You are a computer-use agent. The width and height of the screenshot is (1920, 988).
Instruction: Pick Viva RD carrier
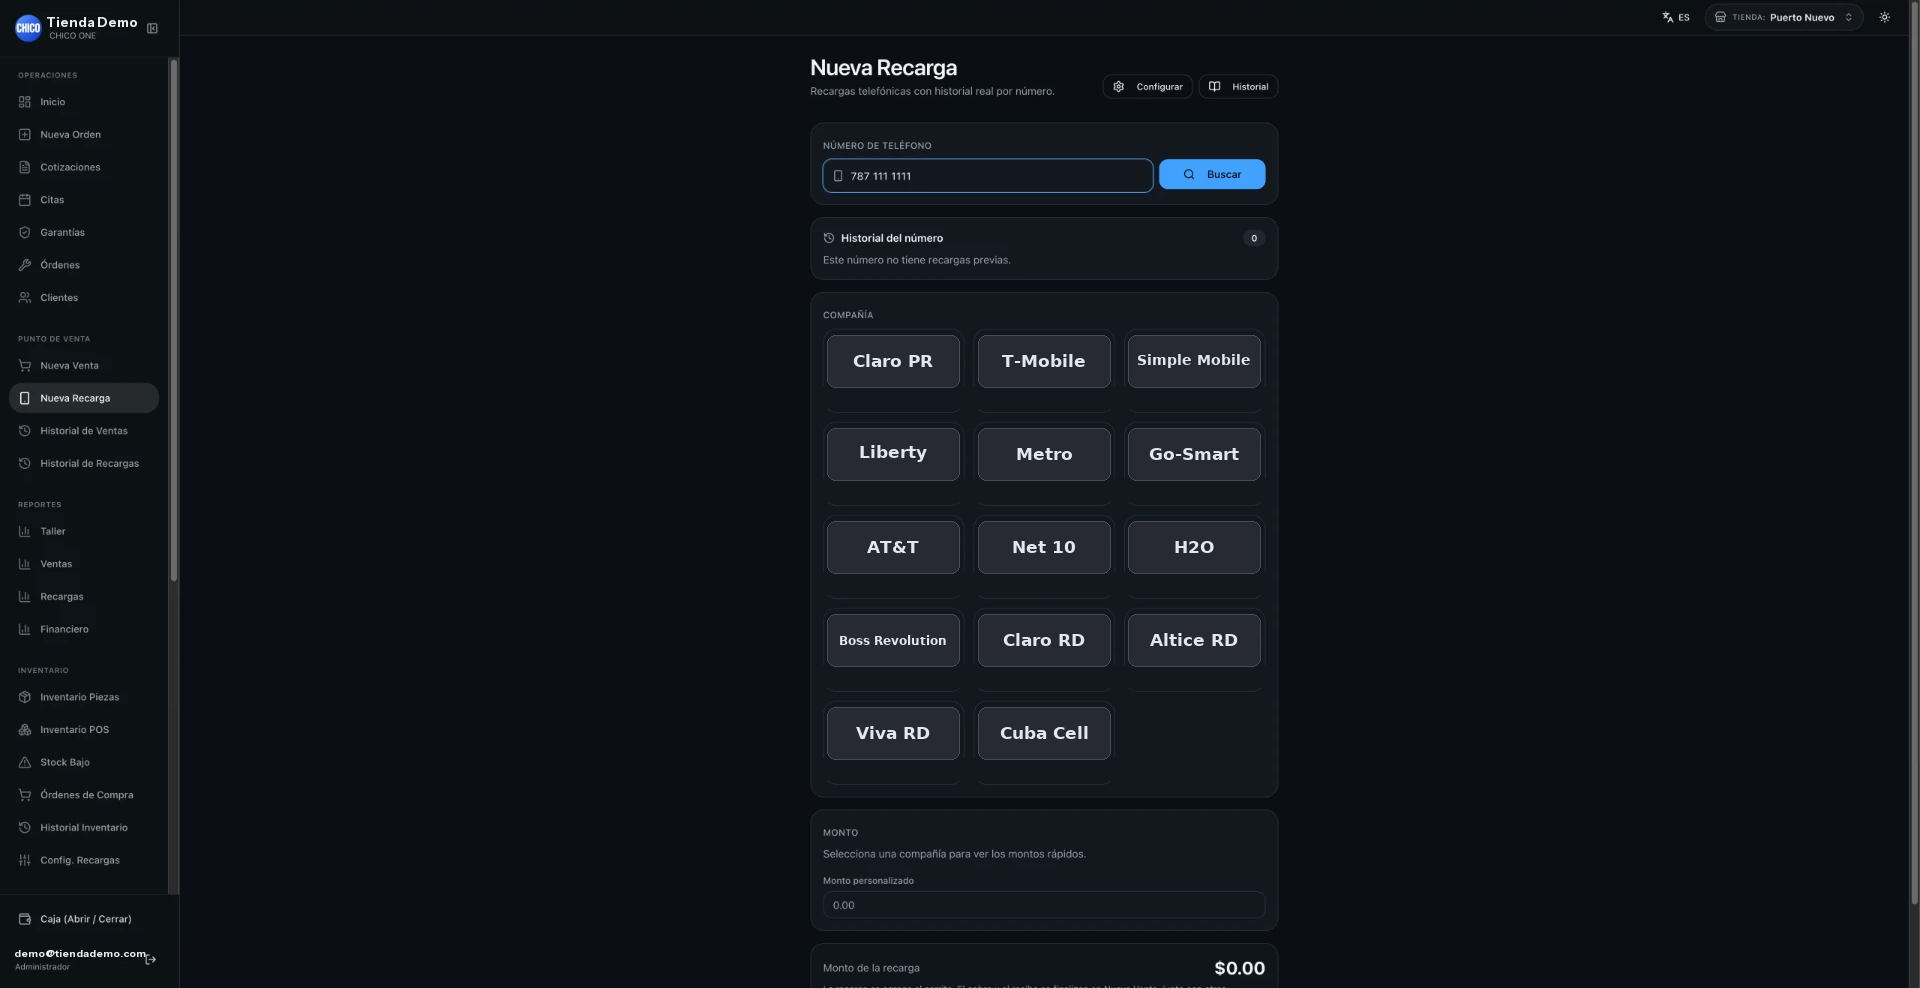[893, 733]
